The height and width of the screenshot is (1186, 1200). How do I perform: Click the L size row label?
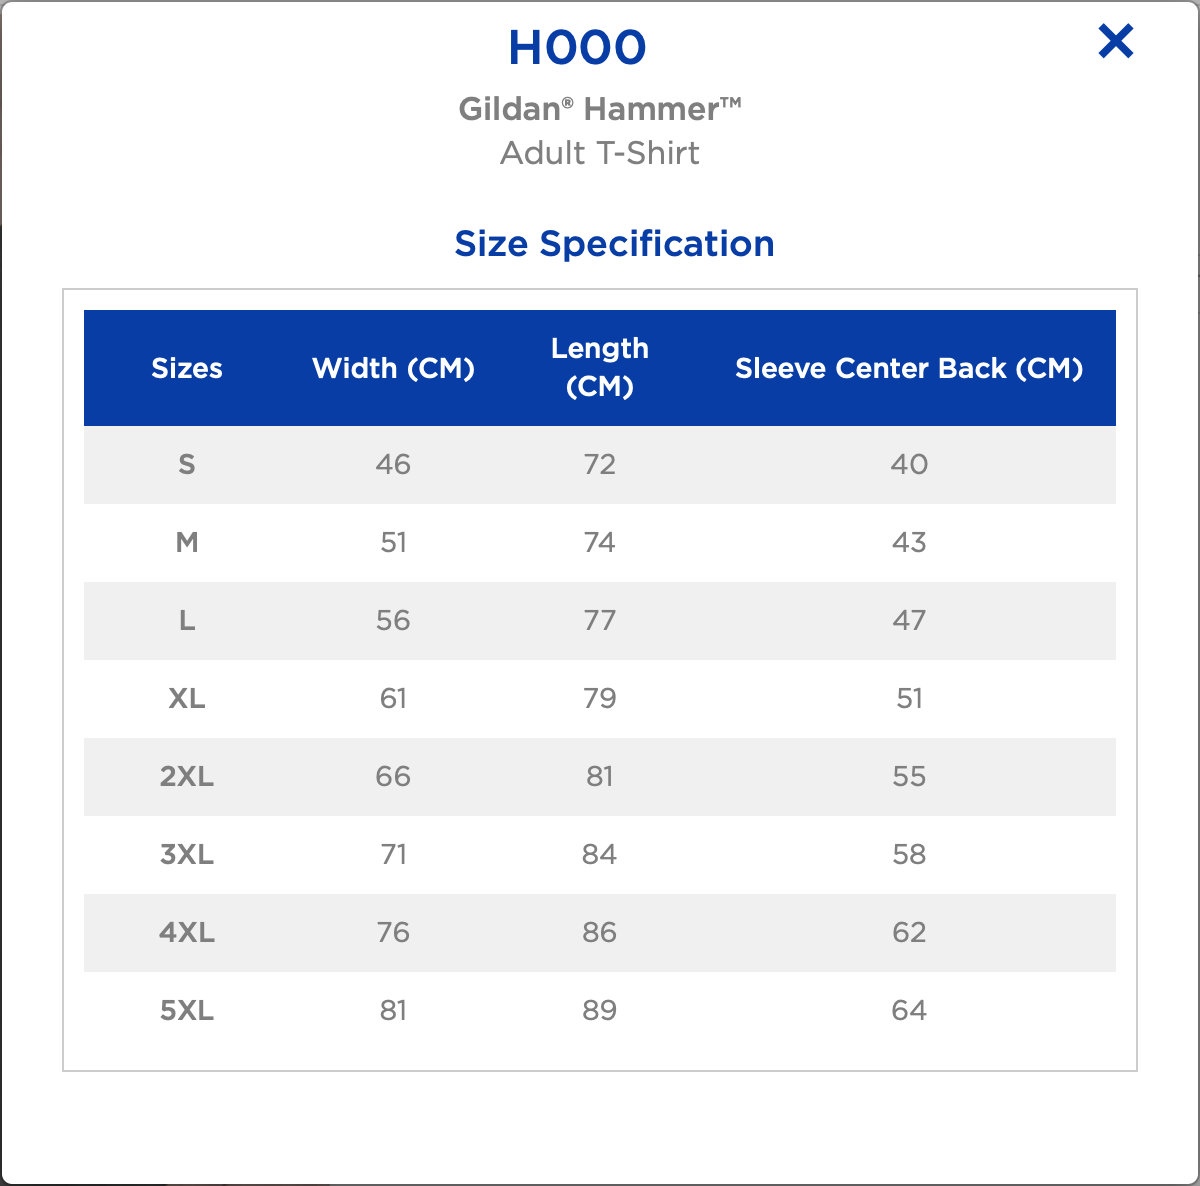187,620
